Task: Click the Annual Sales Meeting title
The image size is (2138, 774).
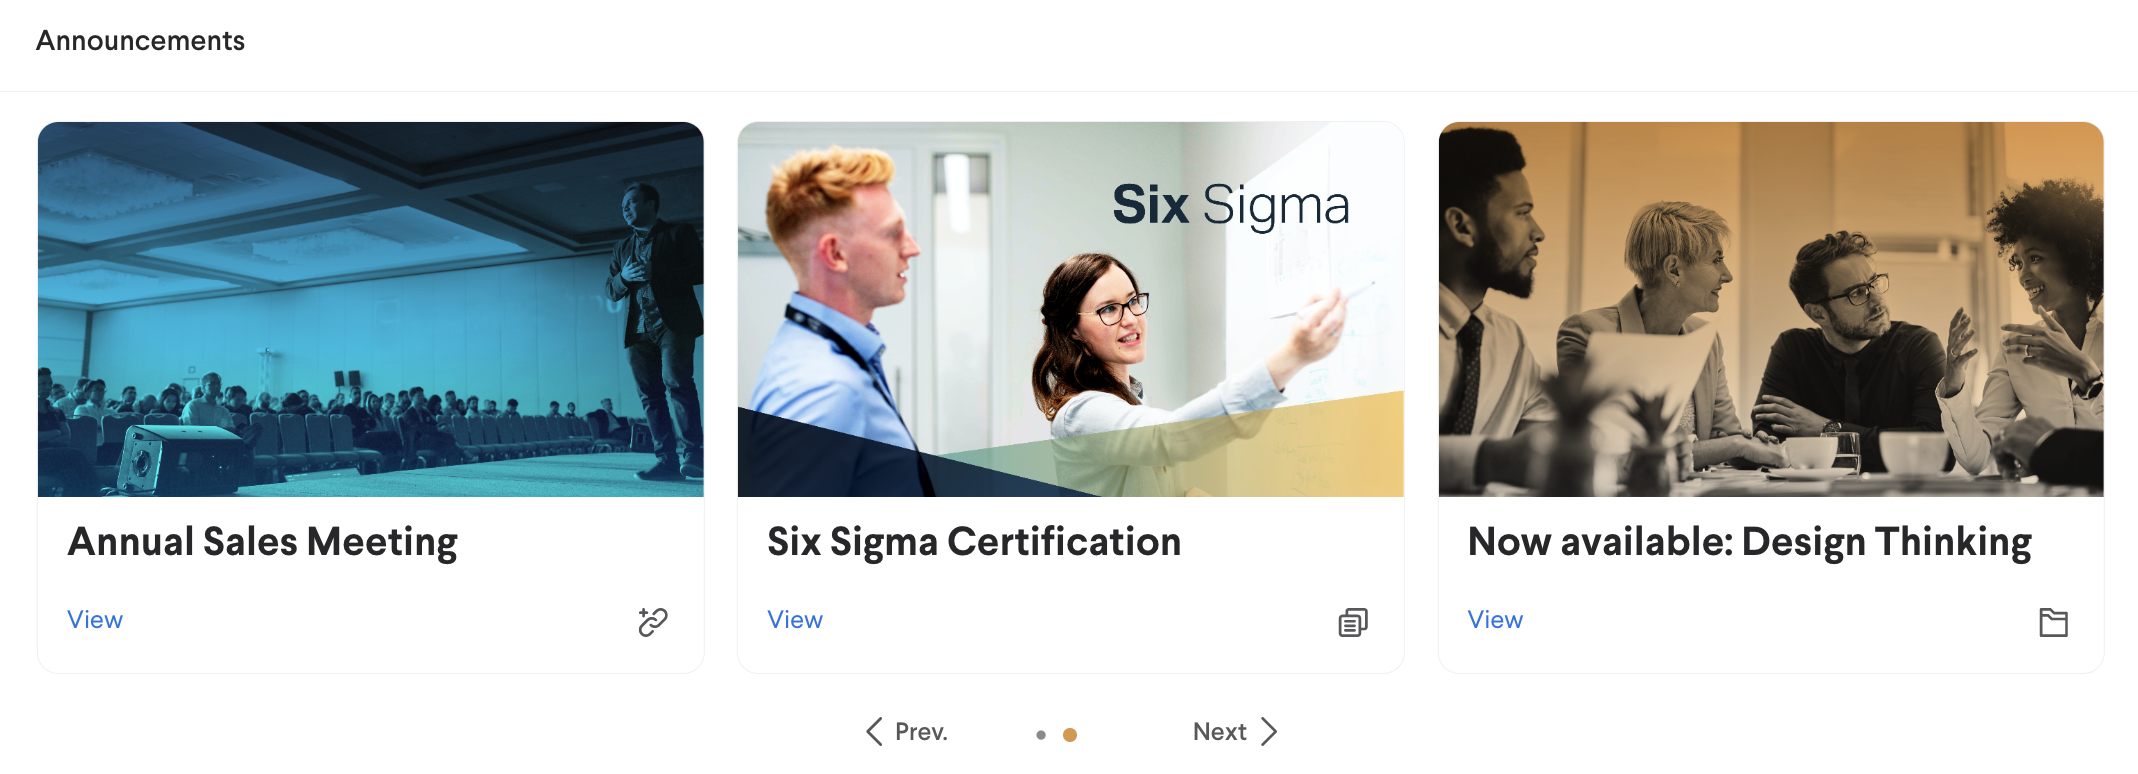Action: [x=263, y=542]
